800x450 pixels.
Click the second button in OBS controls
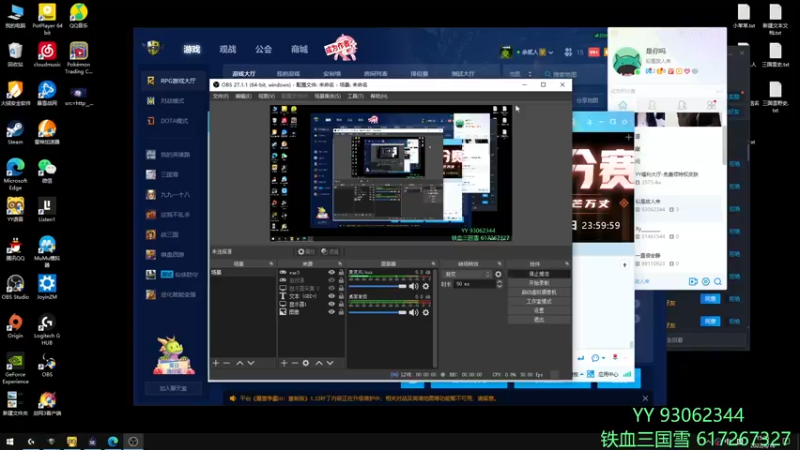(x=539, y=283)
